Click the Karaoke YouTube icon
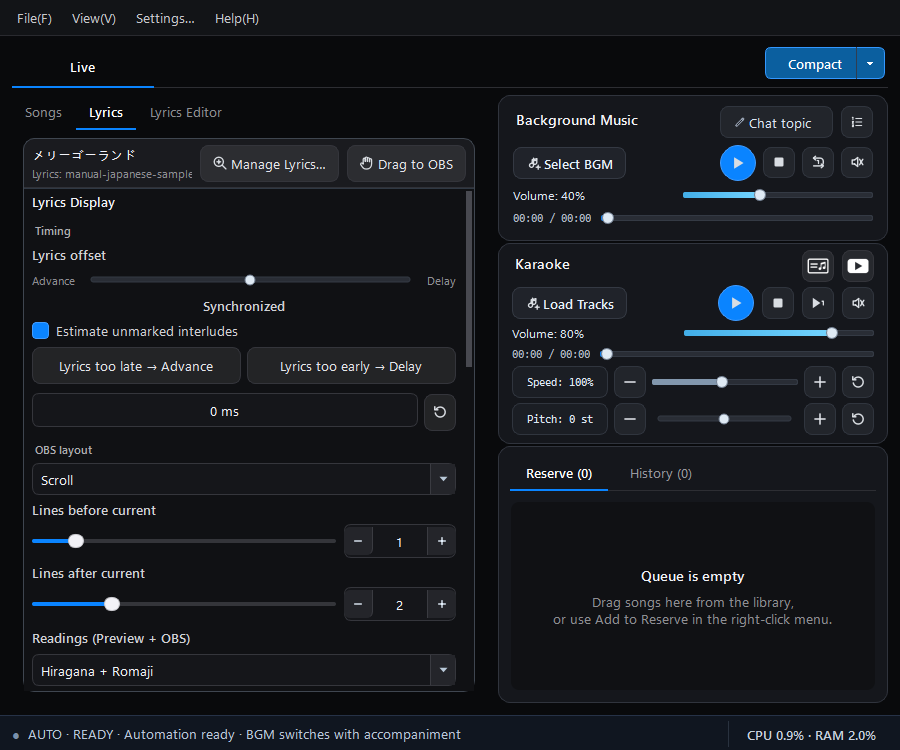The height and width of the screenshot is (750, 900). (858, 266)
